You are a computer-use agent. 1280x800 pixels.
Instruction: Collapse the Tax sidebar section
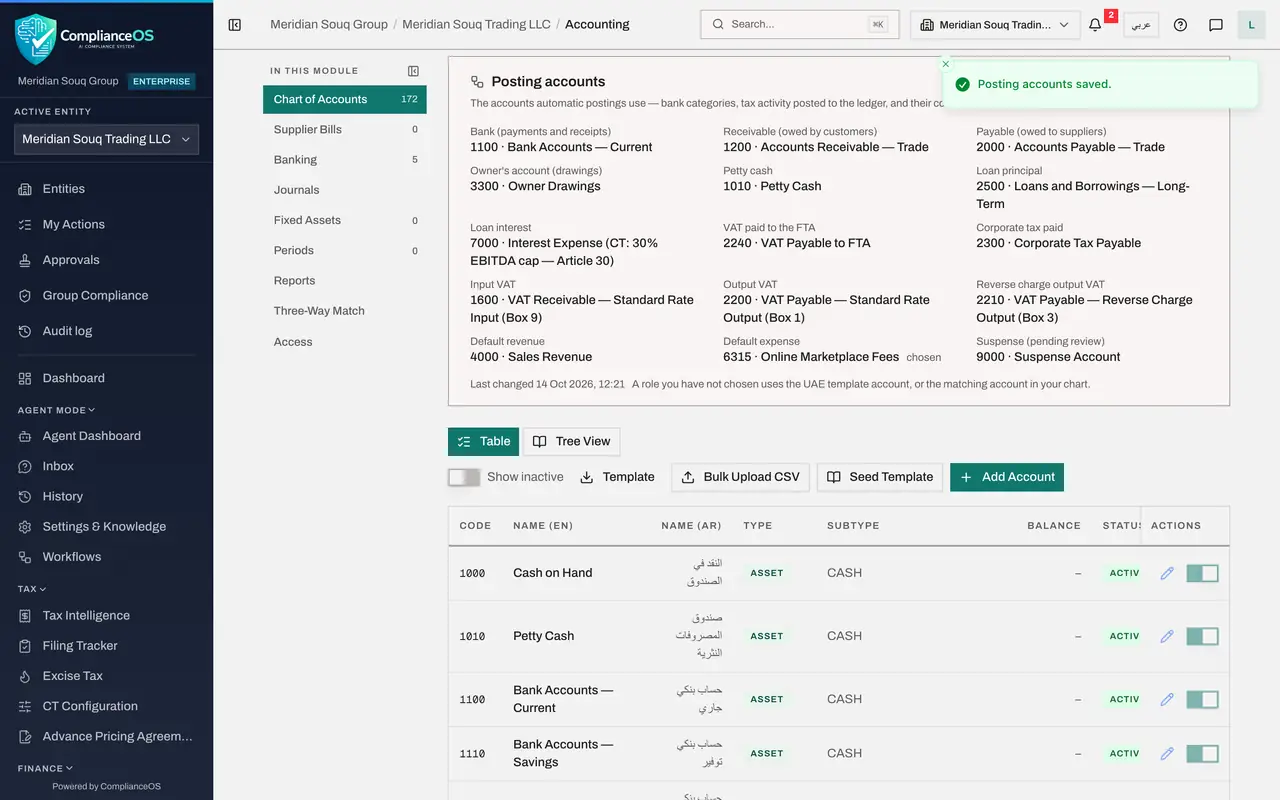coord(32,589)
